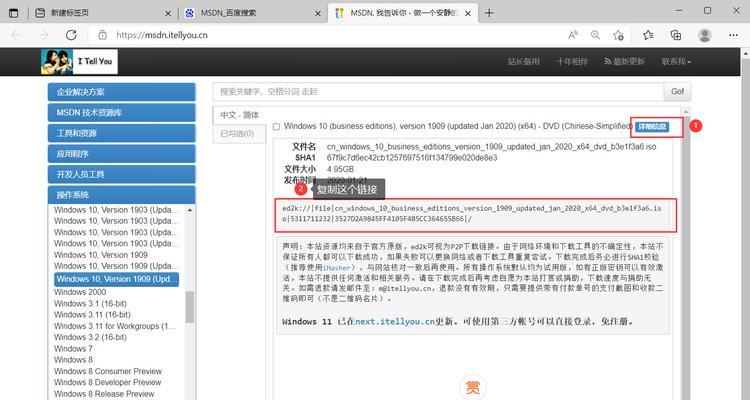This screenshot has width=750, height=400.
Task: Click the orange 赏 donate icon
Action: [473, 387]
